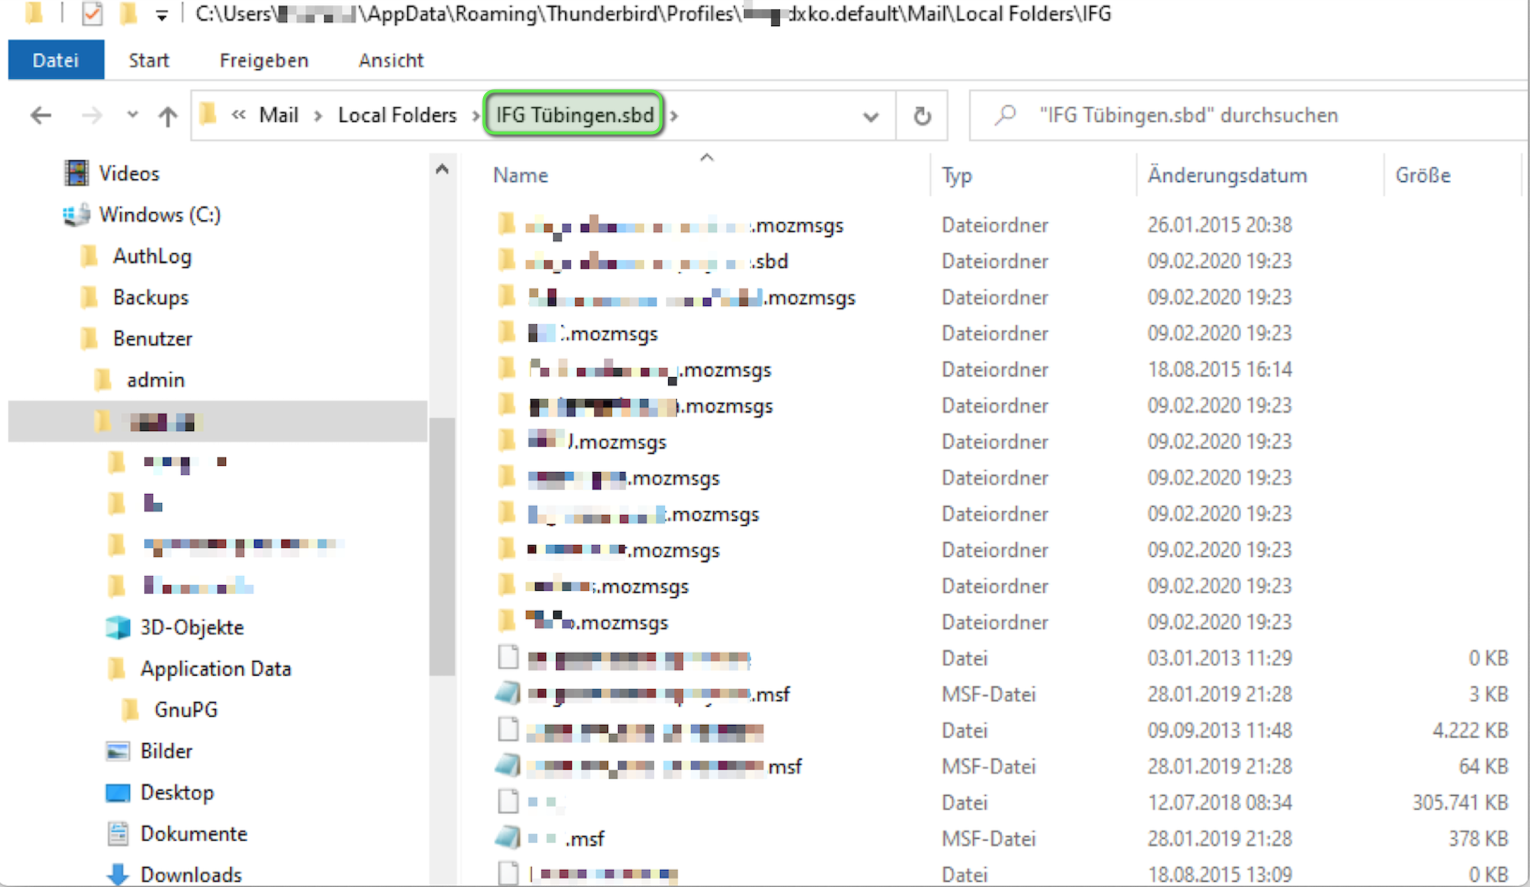Select the 3D-Objekte folder icon
Viewport: 1530px width, 887px height.
click(118, 627)
